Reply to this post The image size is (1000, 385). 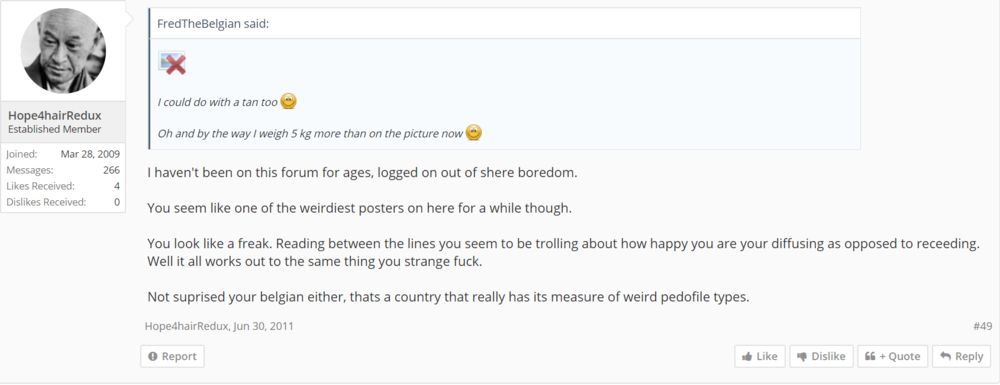(x=962, y=356)
